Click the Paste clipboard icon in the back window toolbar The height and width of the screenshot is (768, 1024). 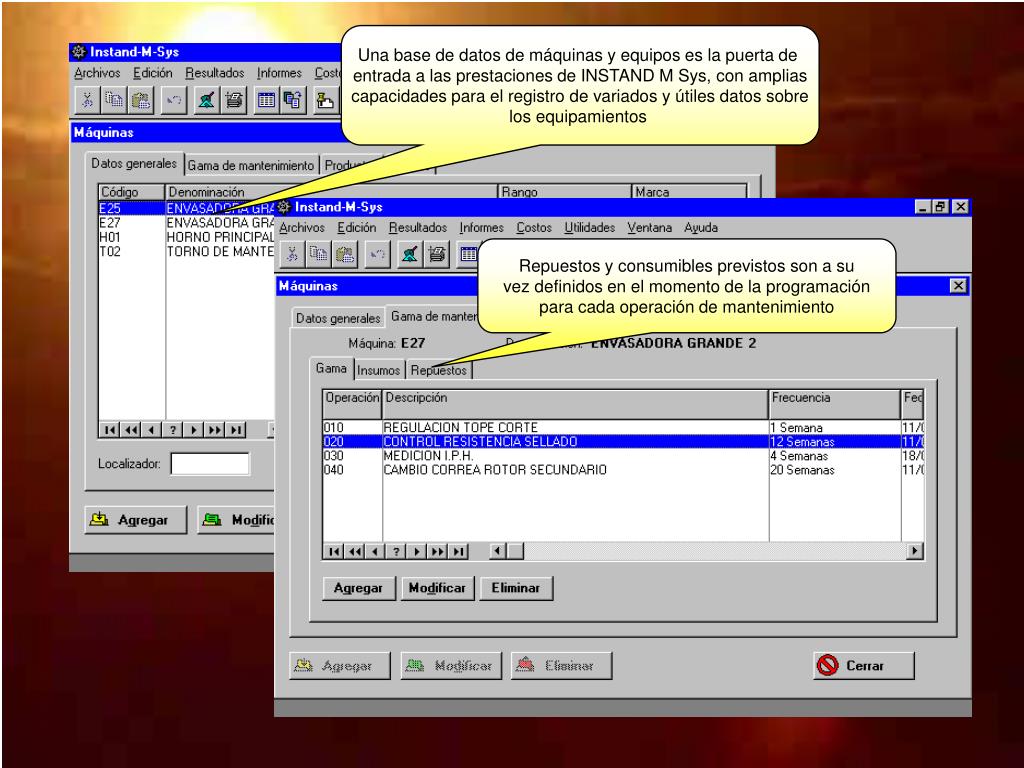pyautogui.click(x=140, y=100)
